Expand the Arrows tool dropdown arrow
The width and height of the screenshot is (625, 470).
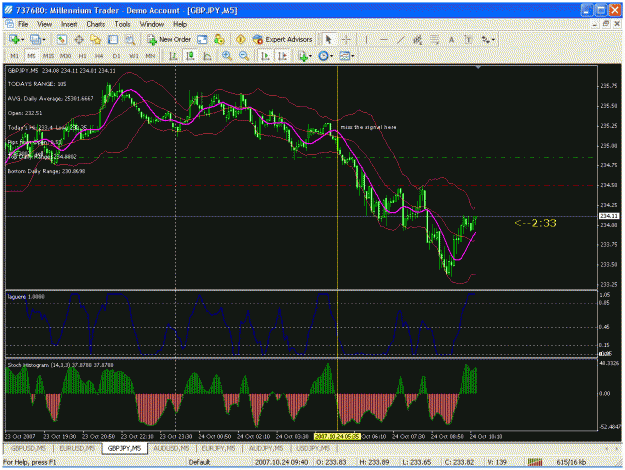click(x=493, y=39)
